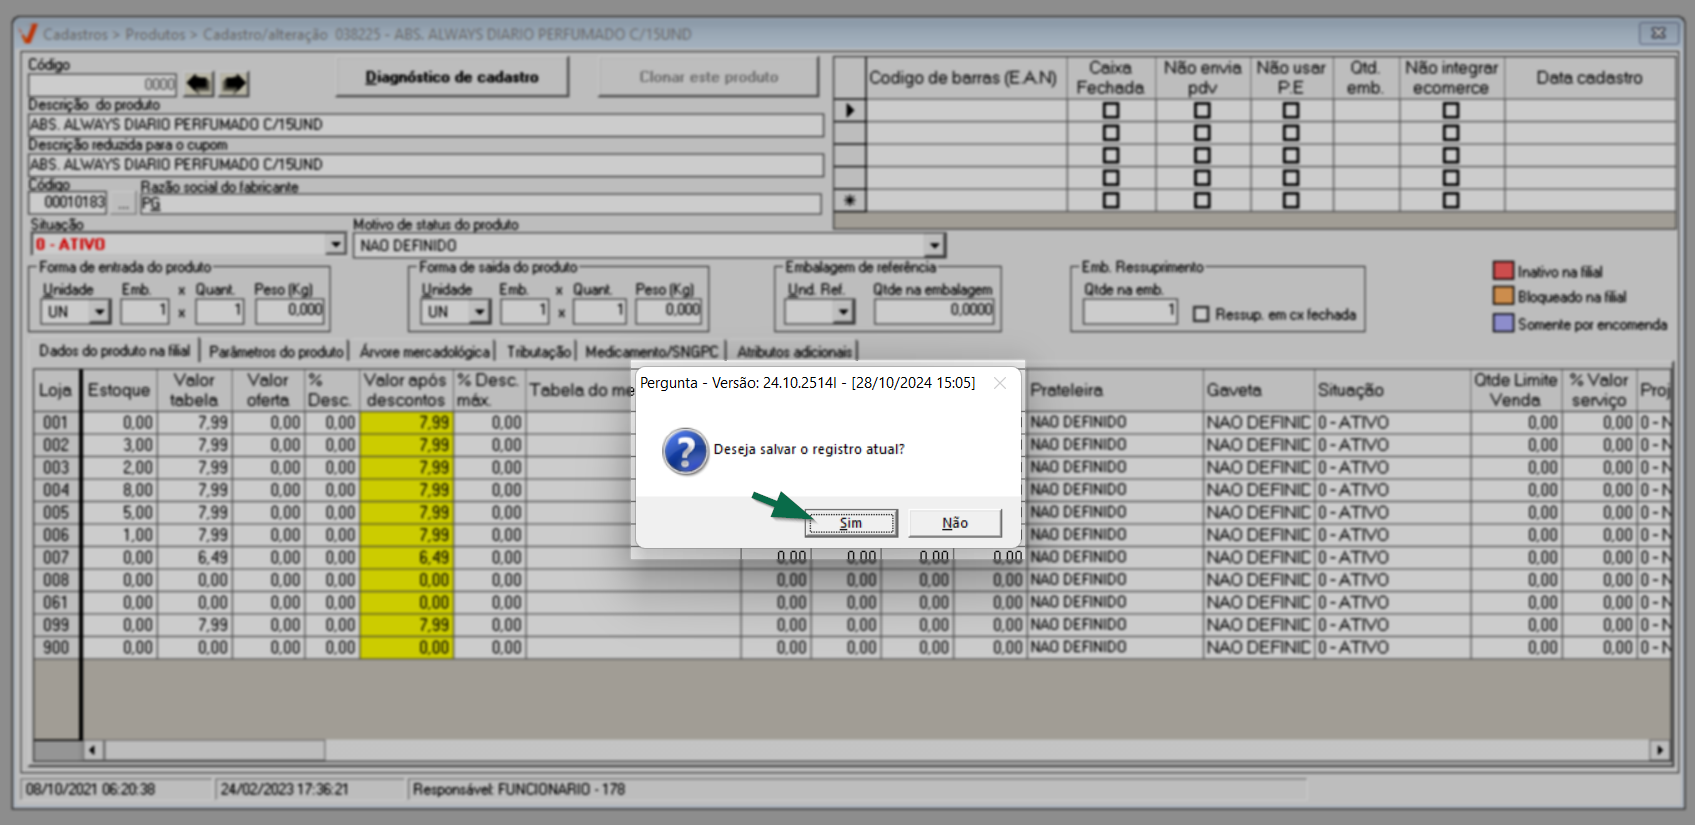Click the Data cadastro column header
1695x825 pixels.
1590,78
